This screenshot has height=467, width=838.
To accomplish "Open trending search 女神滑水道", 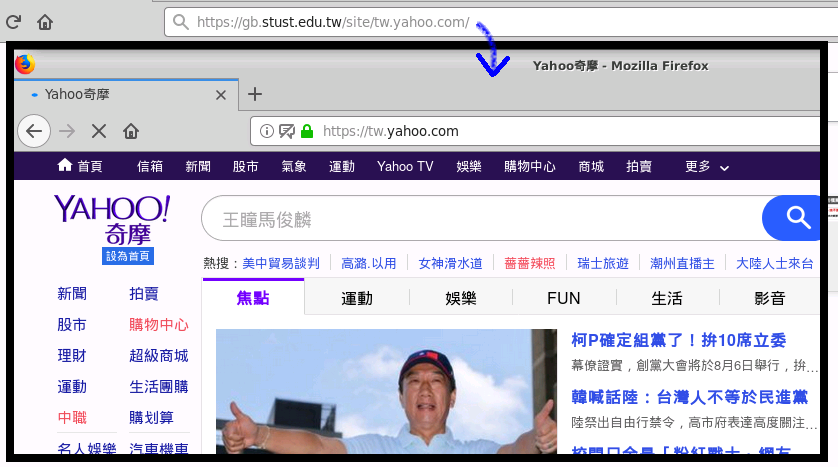I will tap(450, 263).
